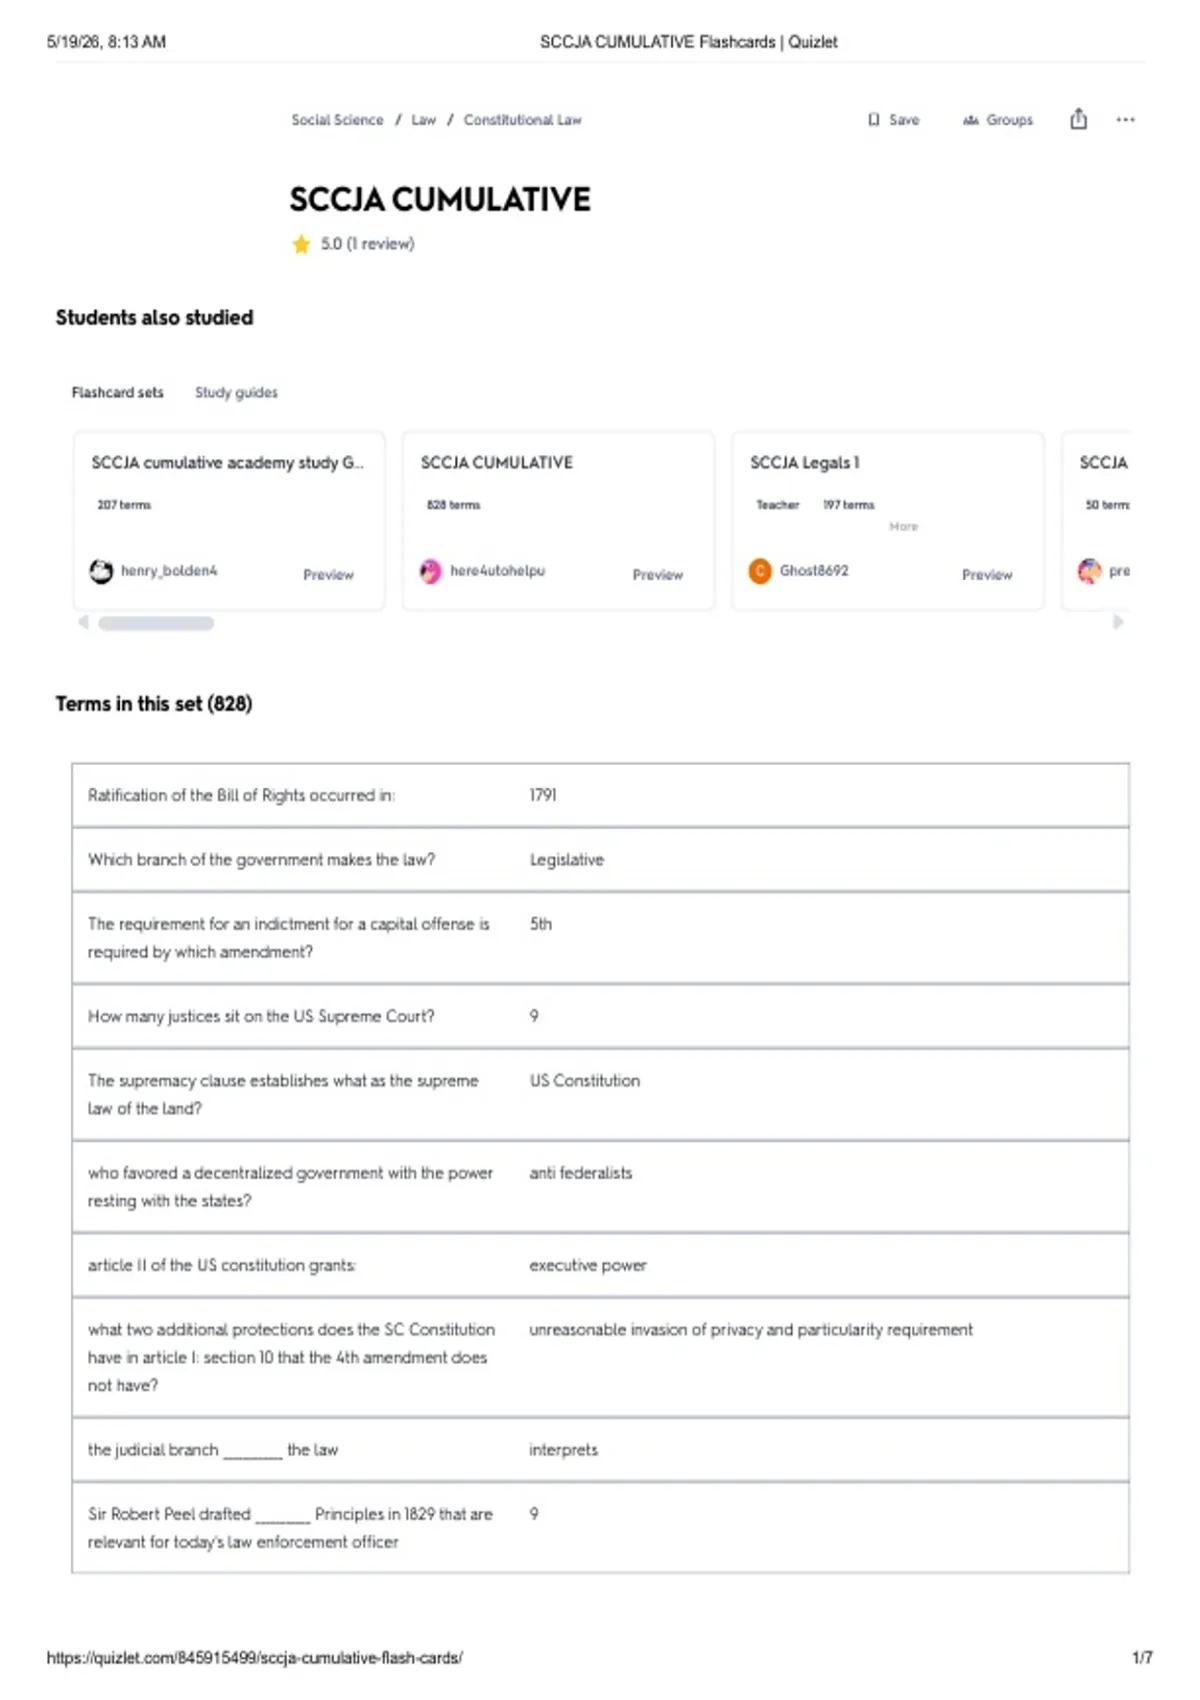Open the Social Science breadcrumb link
1200x1700 pixels.
click(x=337, y=120)
